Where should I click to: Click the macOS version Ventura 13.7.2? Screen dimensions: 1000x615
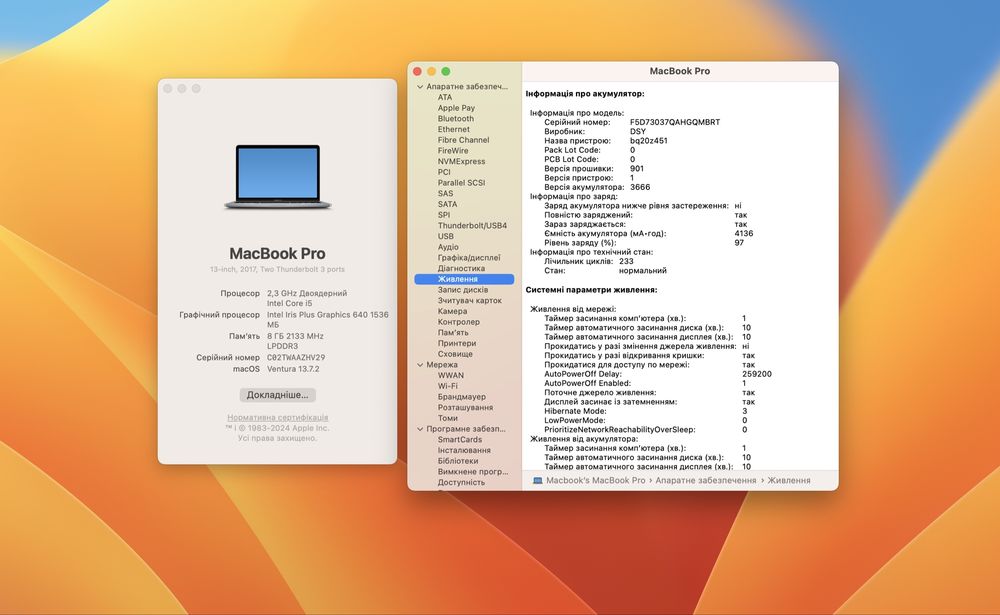[293, 369]
